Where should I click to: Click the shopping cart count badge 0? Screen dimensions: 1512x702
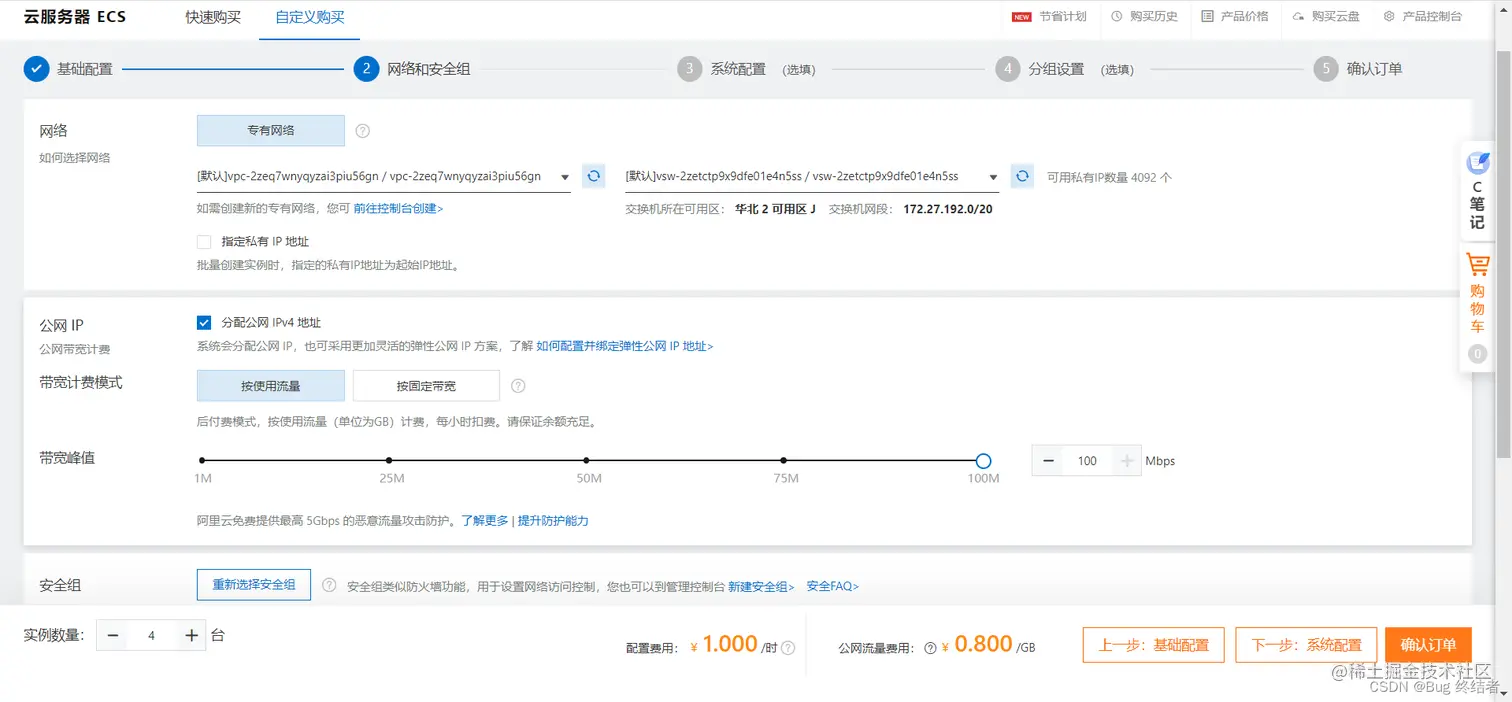(1477, 353)
